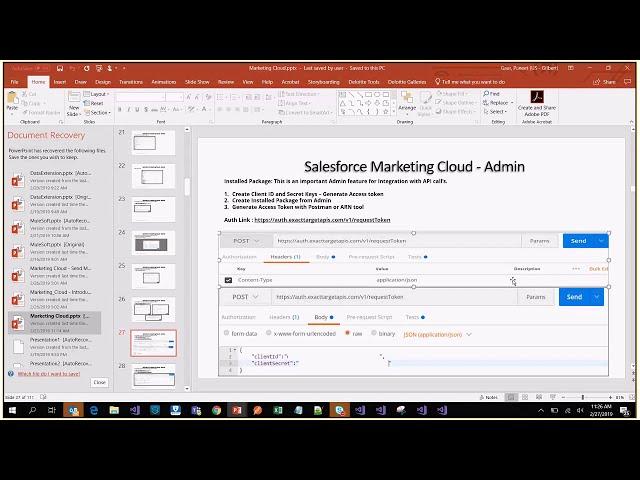Select 'x-www-form-urlencoded' radio option in slide image

268,333
